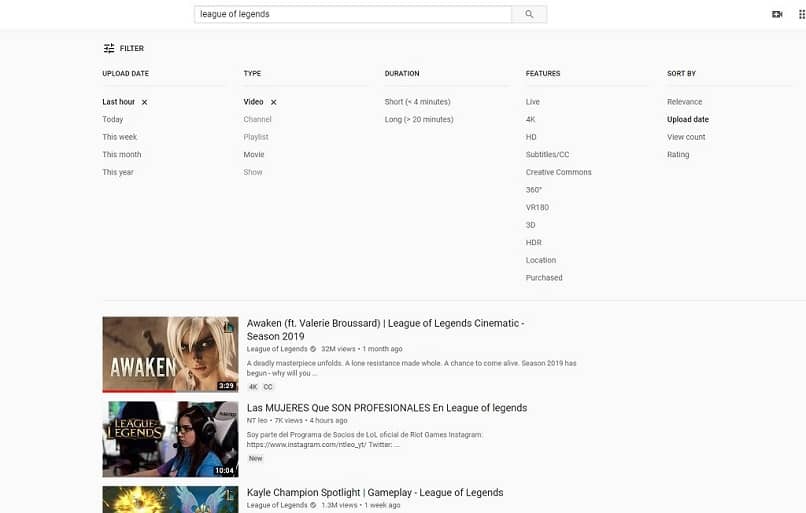
Task: Choose the Video type filter label
Action: tap(253, 102)
